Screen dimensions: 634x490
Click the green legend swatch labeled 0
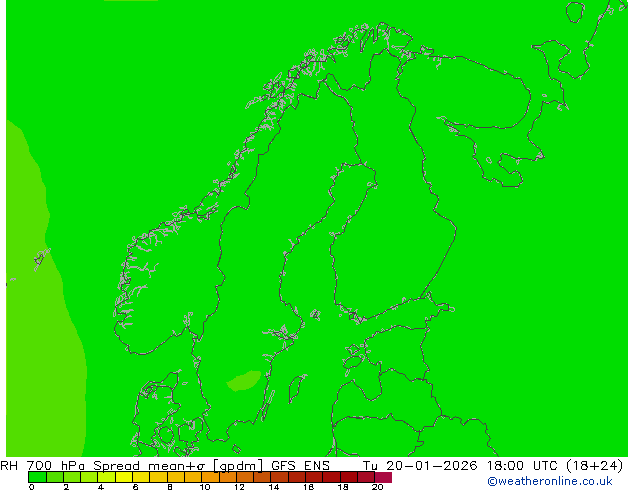coord(37,477)
